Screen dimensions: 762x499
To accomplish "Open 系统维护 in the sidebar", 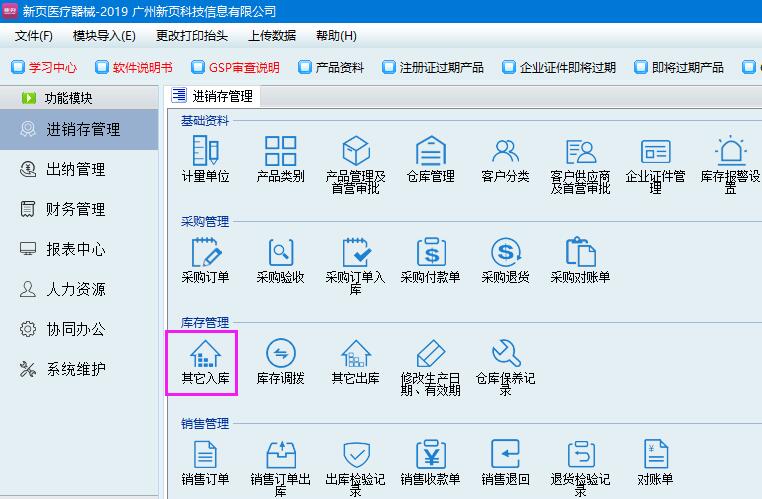I will point(75,369).
